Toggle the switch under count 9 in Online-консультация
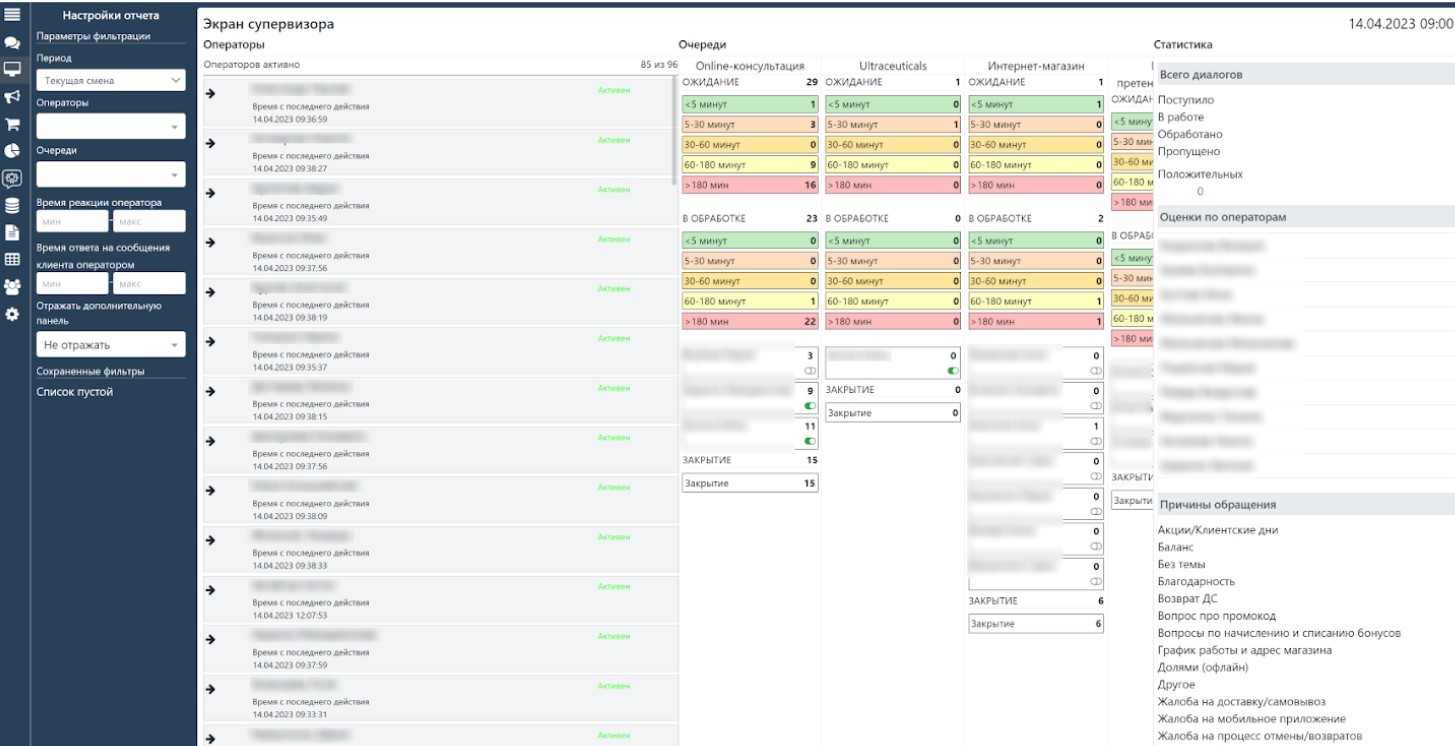 810,406
